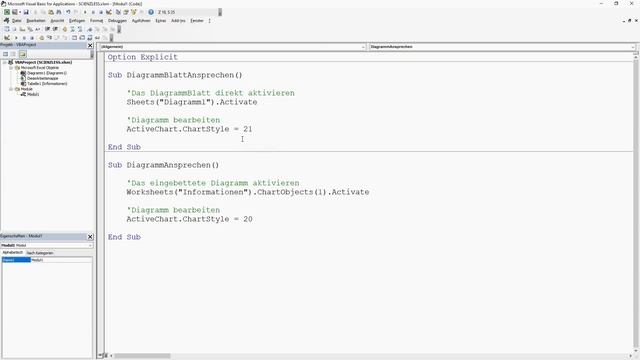Open the Fenster menu

point(197,21)
